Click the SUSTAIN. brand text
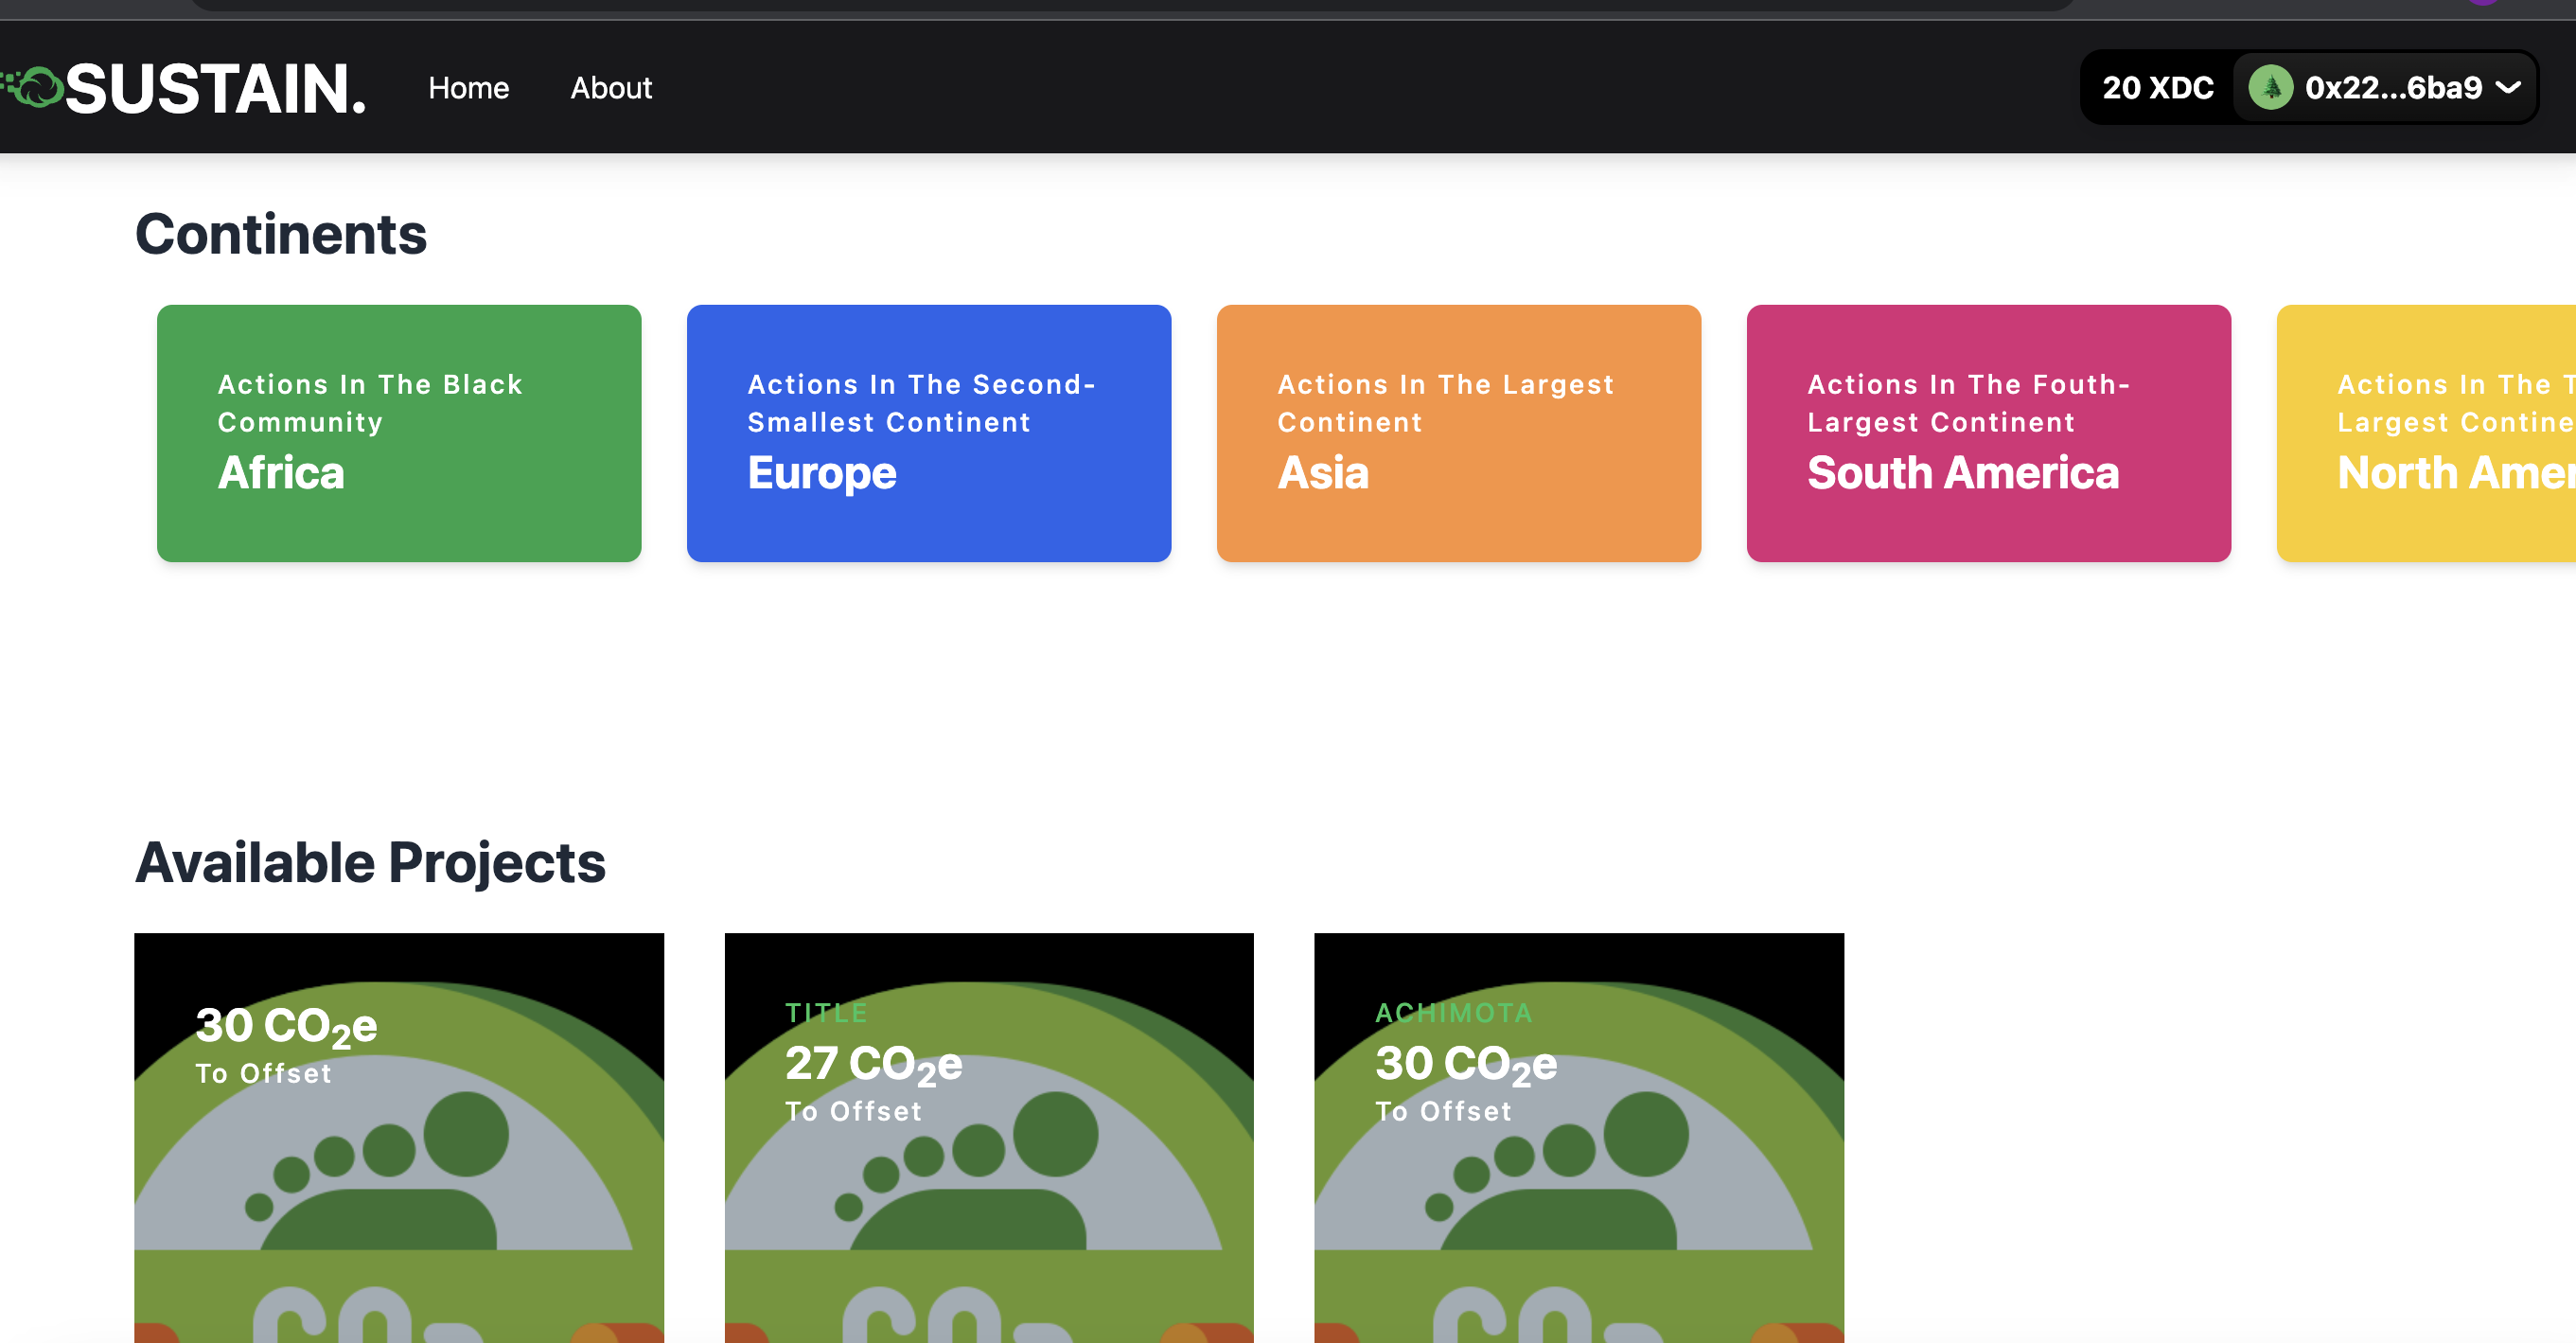Screen dimensions: 2576x1343 [x=215, y=88]
